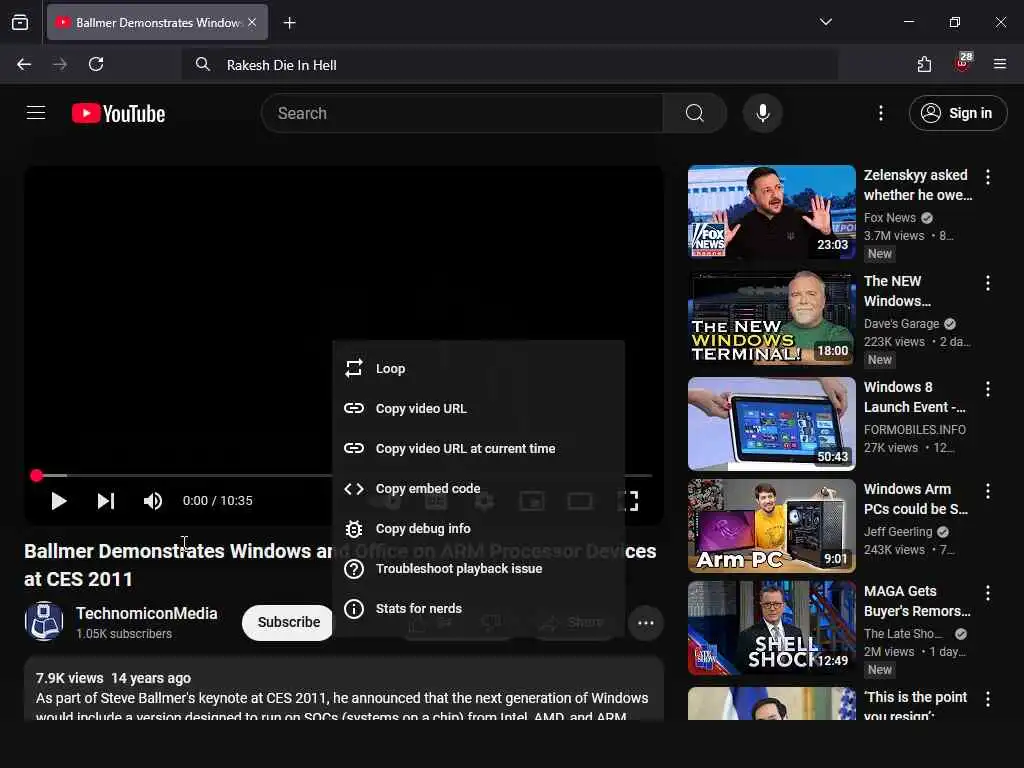Focus the YouTube Search input field
The height and width of the screenshot is (768, 1024).
(x=462, y=113)
